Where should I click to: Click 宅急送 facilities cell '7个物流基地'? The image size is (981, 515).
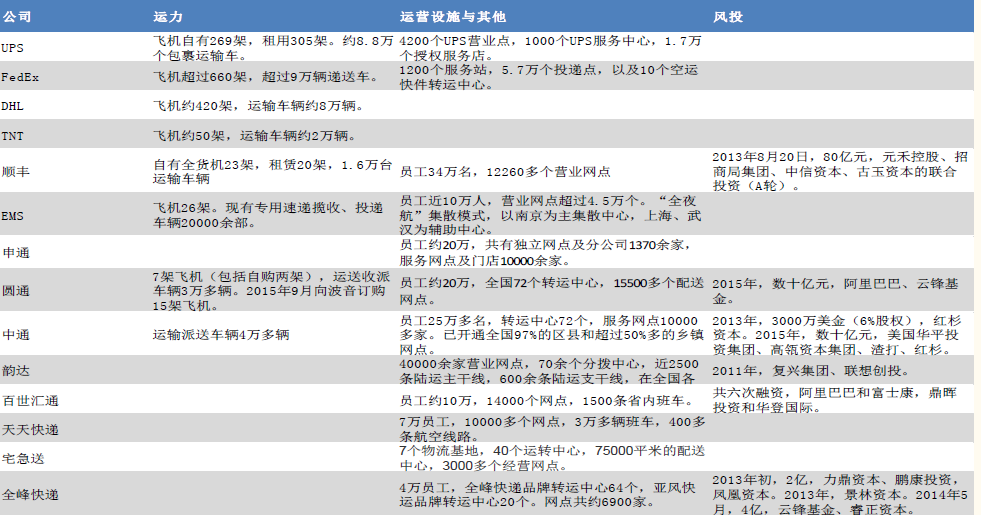coord(552,458)
